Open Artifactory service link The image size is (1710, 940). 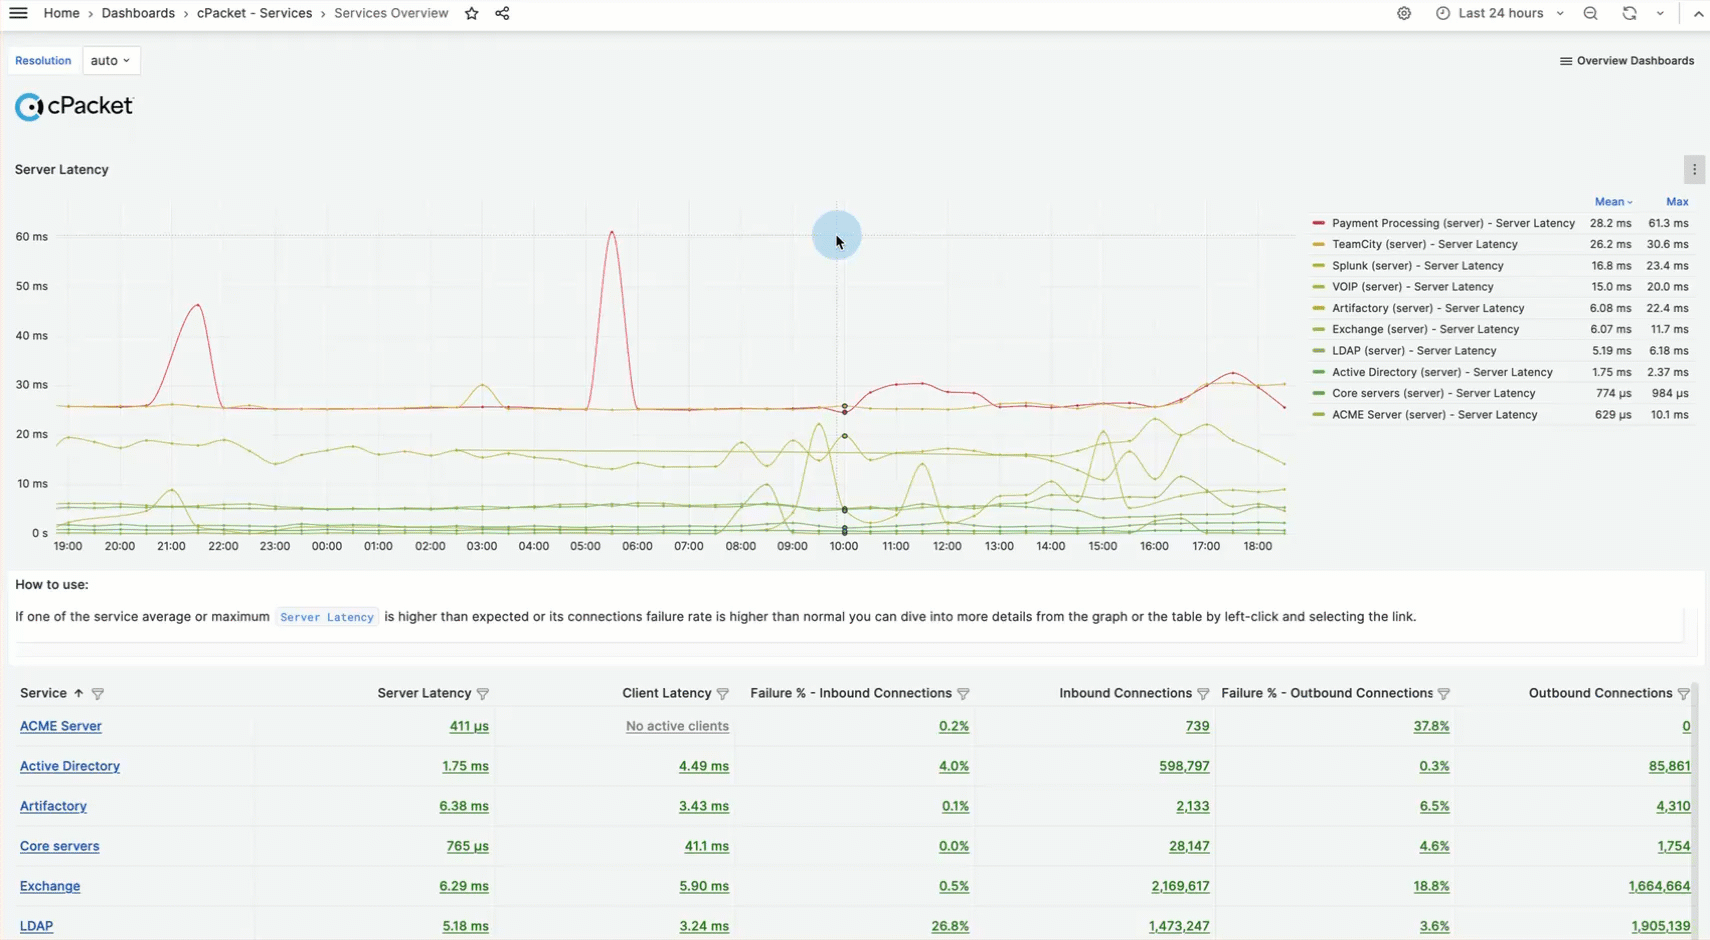(x=53, y=806)
